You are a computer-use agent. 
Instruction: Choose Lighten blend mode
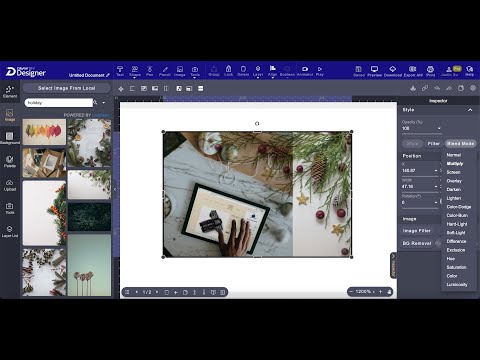tap(454, 198)
